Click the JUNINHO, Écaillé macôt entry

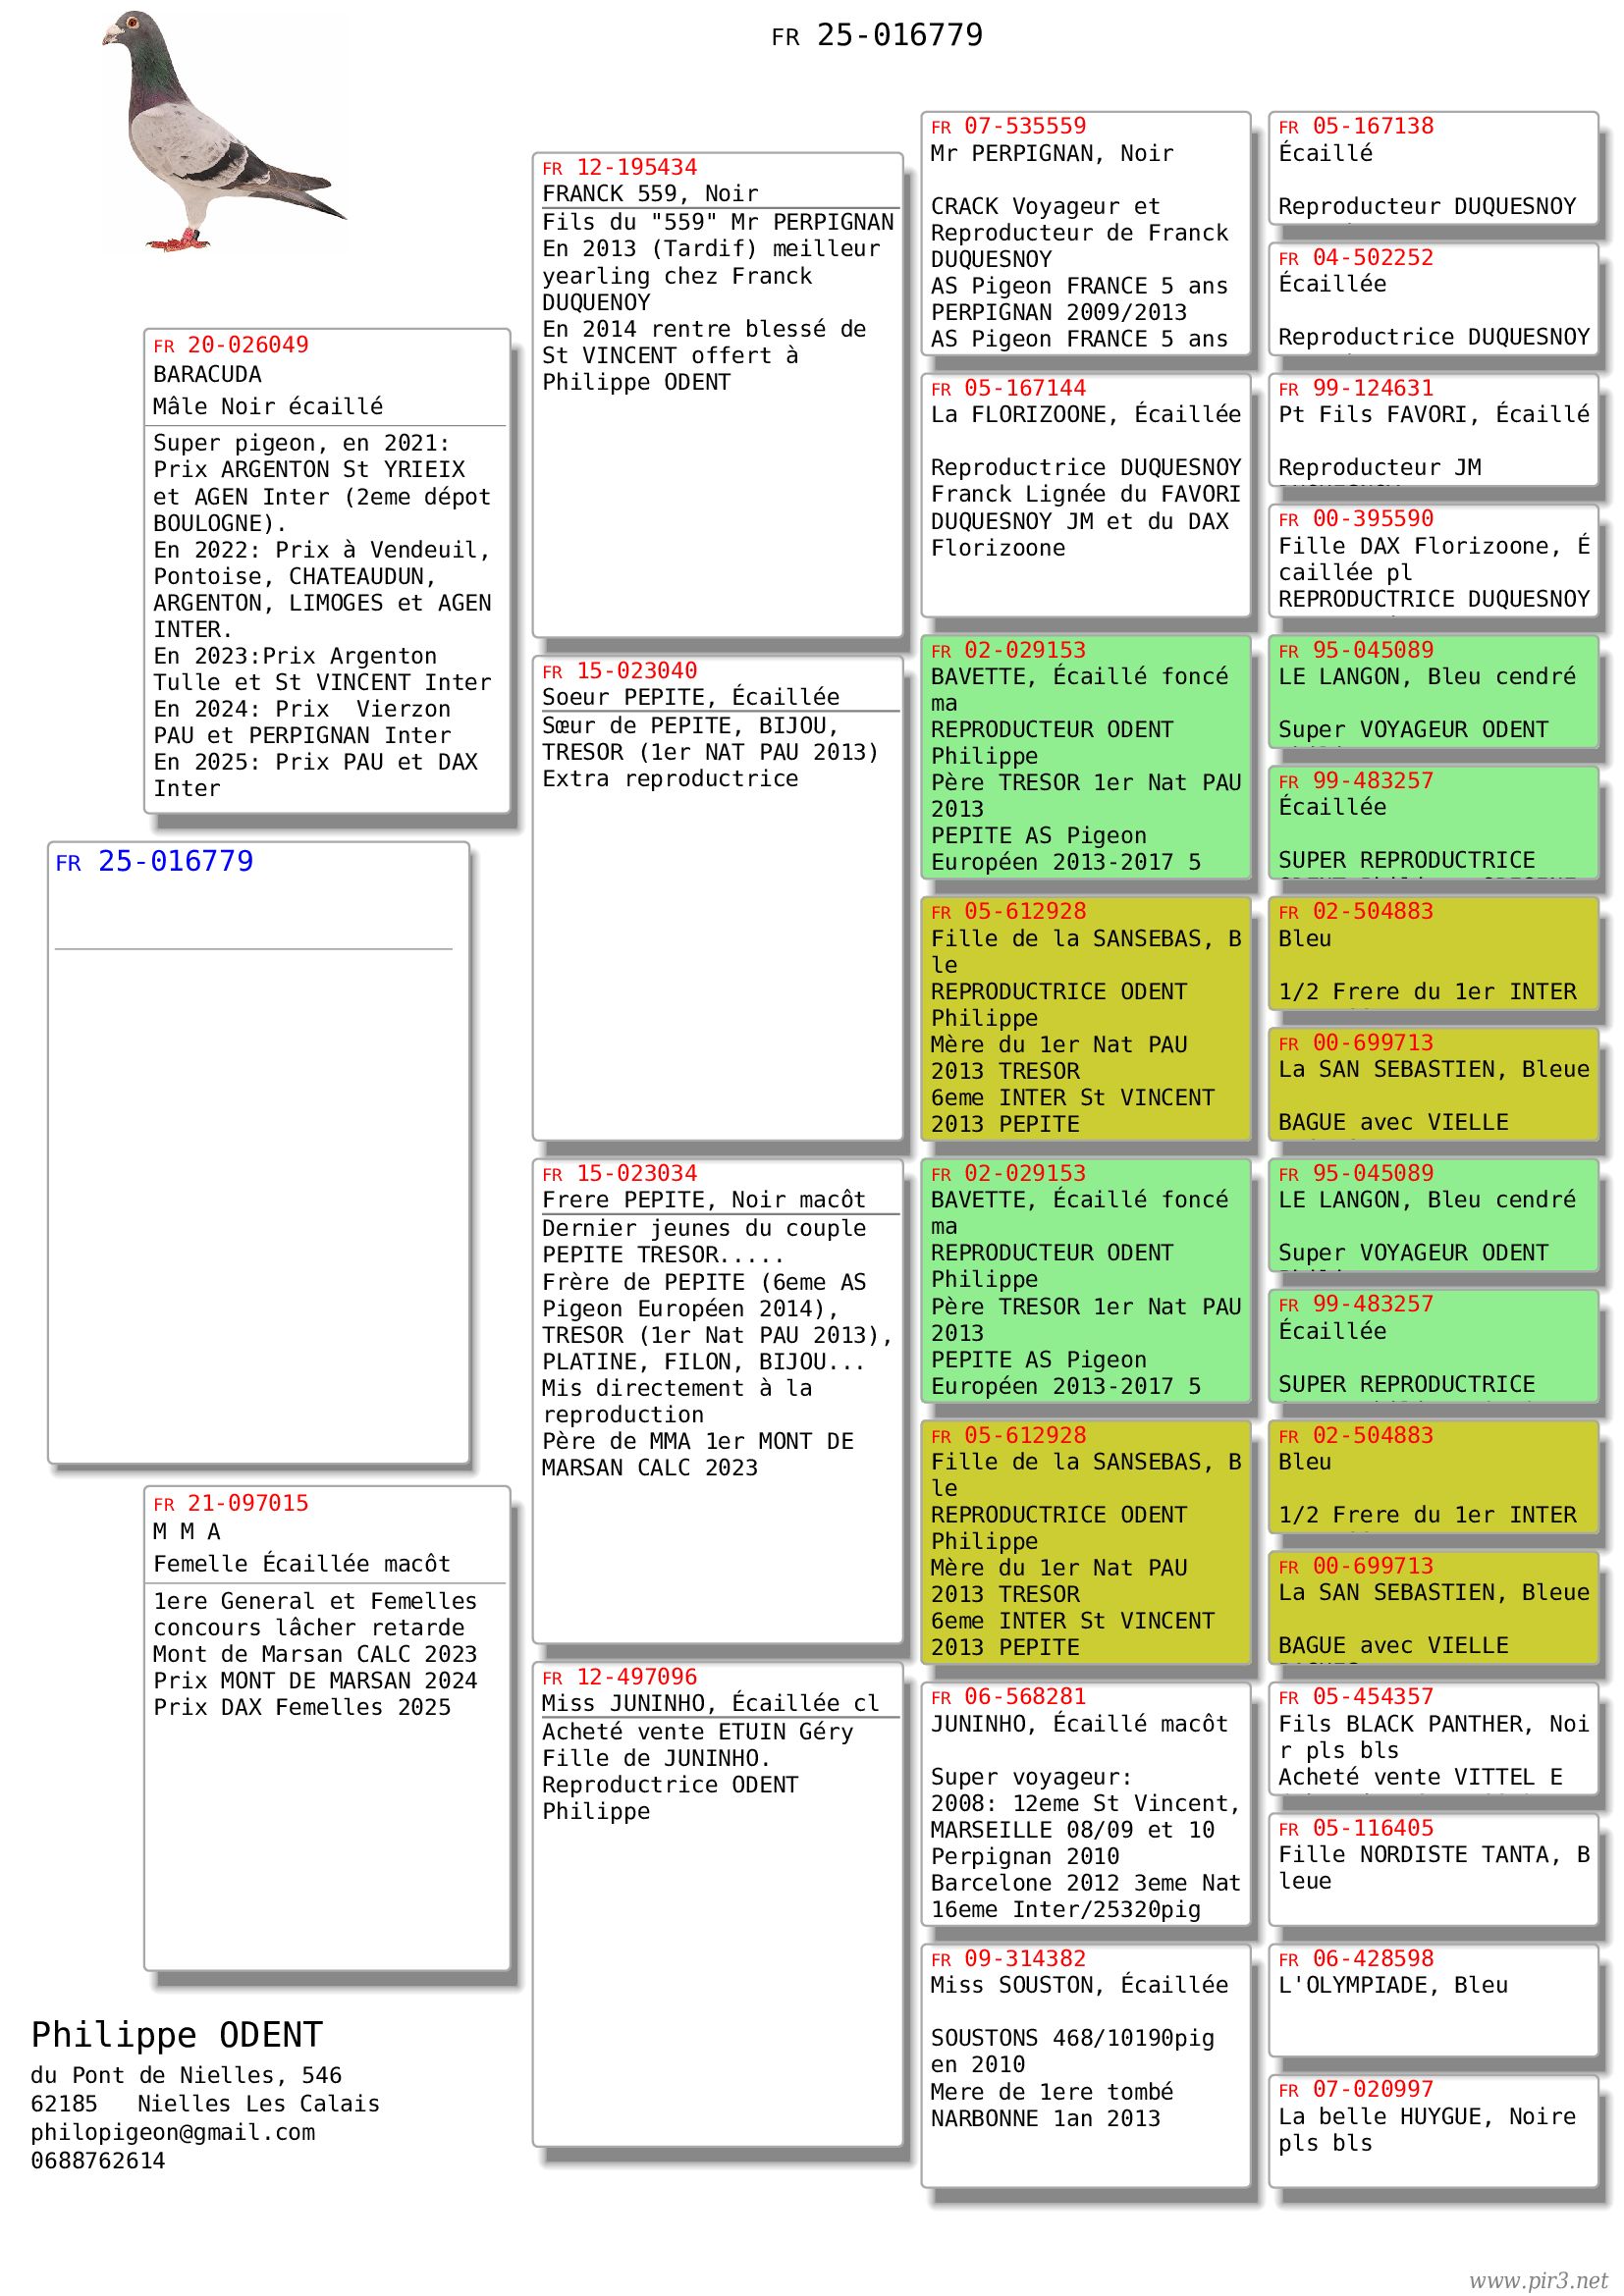pos(1079,1723)
